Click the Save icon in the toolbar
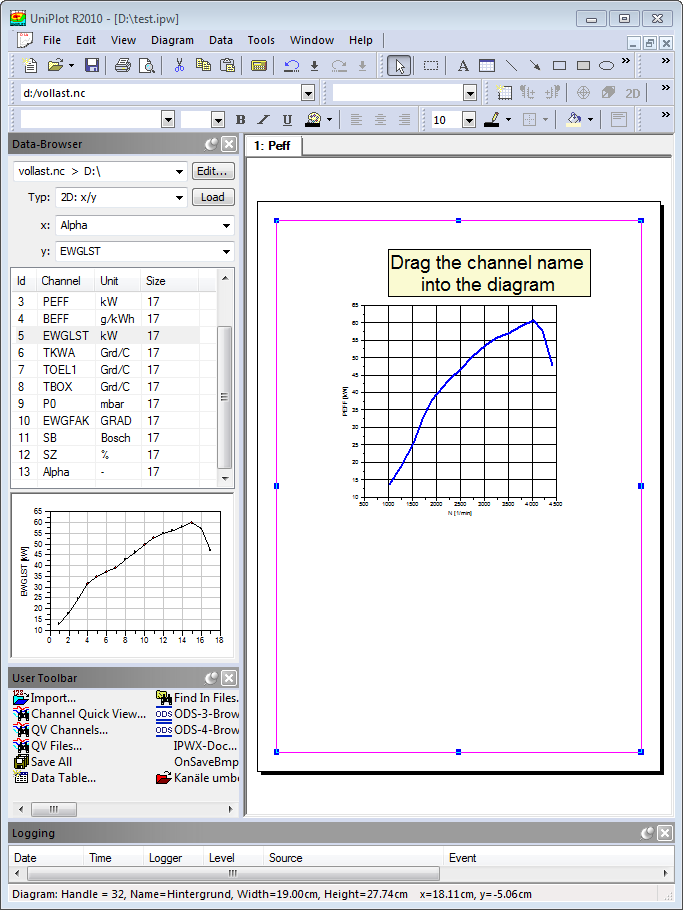Viewport: 683px width, 910px height. (x=92, y=66)
